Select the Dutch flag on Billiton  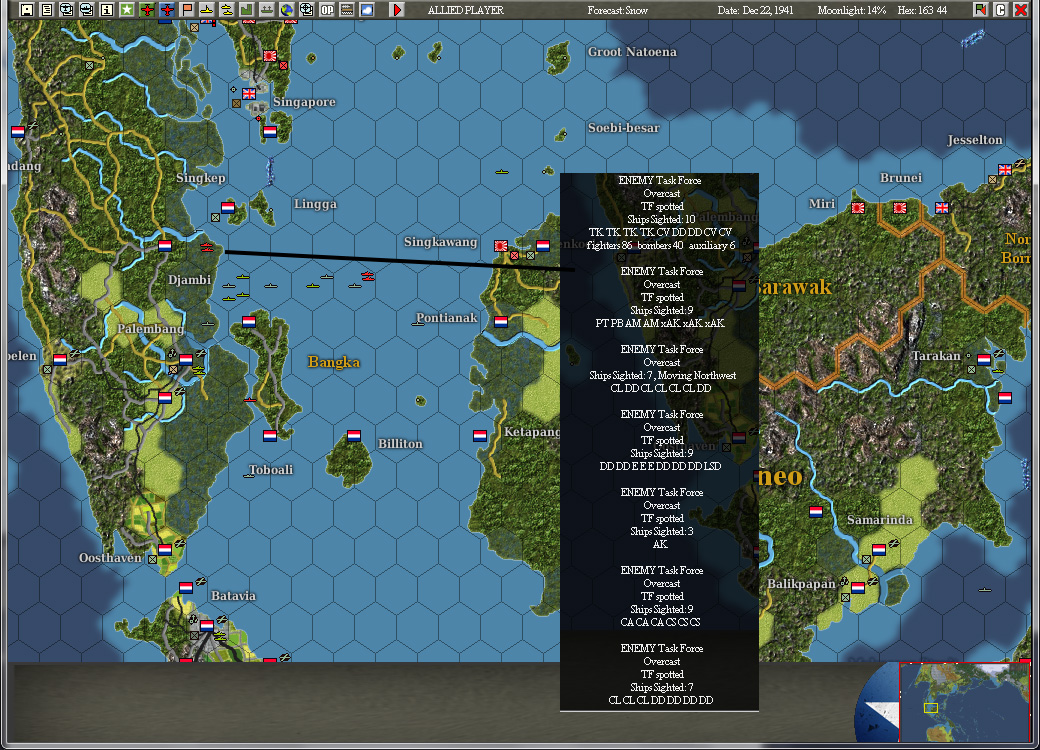tap(354, 436)
